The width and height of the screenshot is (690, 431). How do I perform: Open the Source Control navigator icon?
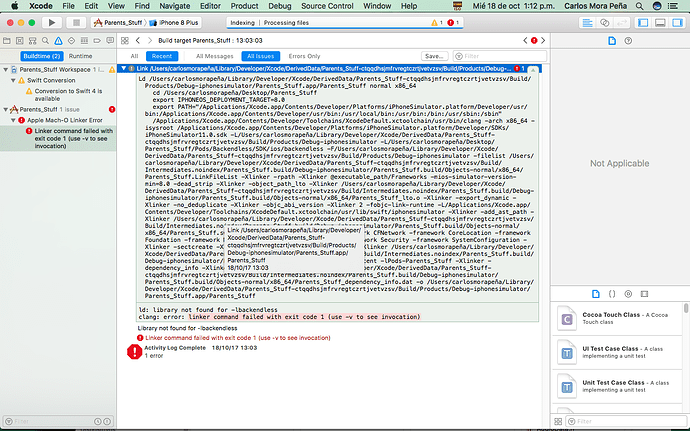click(x=19, y=41)
